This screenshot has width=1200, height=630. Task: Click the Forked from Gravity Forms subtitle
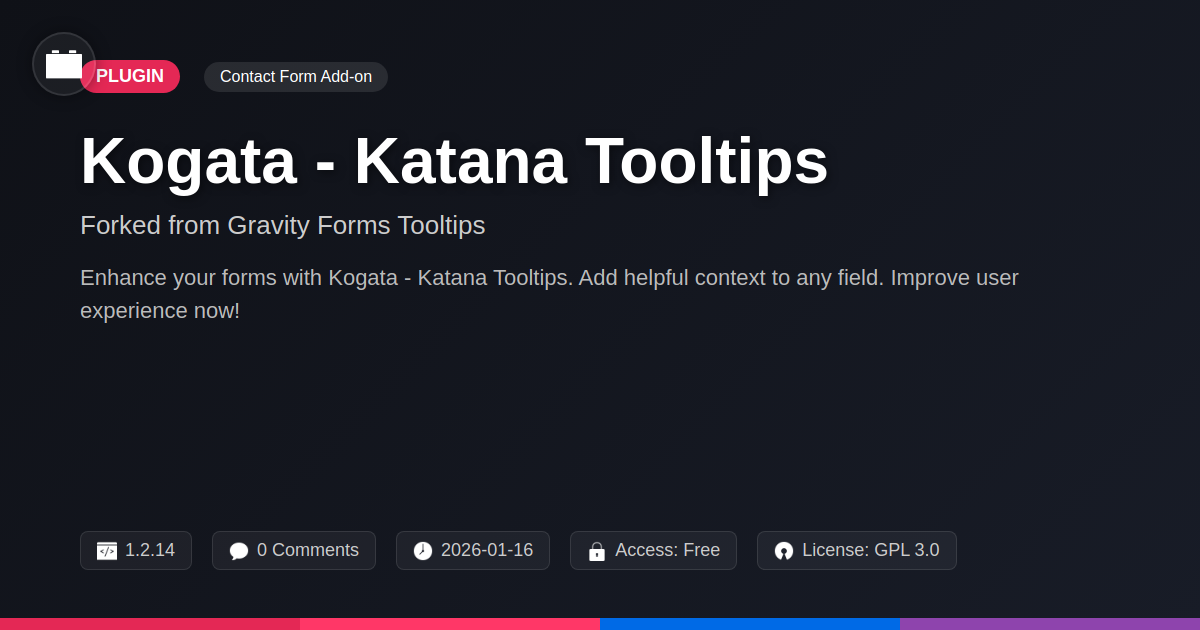(x=282, y=226)
